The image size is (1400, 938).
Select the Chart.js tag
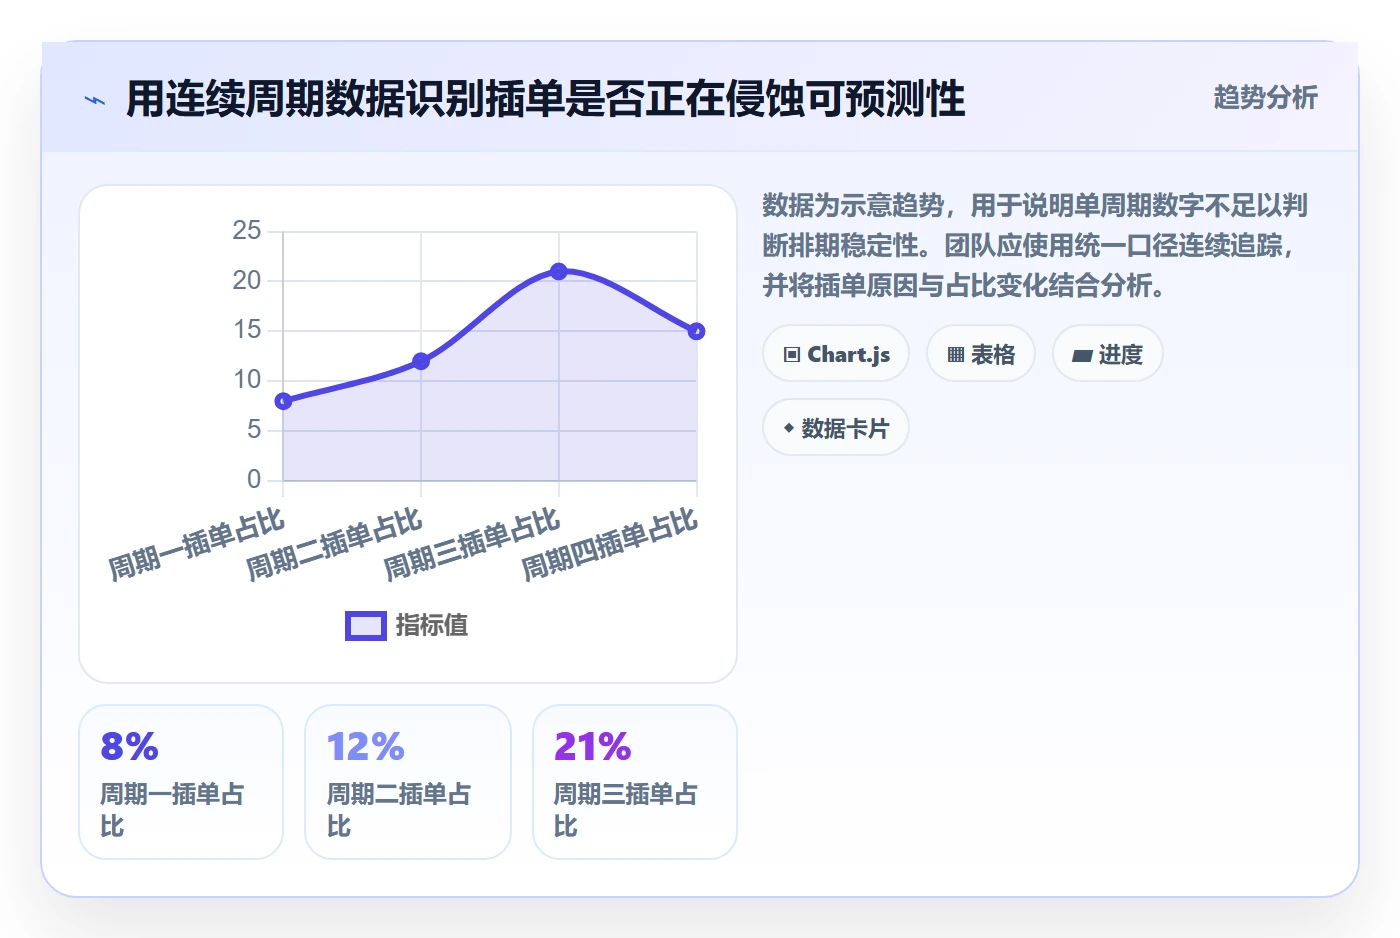(836, 354)
